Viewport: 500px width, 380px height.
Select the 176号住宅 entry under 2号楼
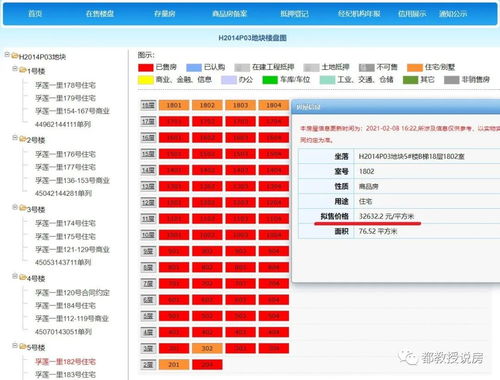(x=65, y=154)
